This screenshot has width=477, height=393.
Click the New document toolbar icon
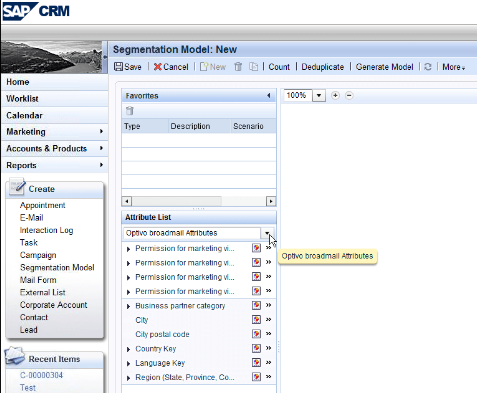[x=204, y=67]
